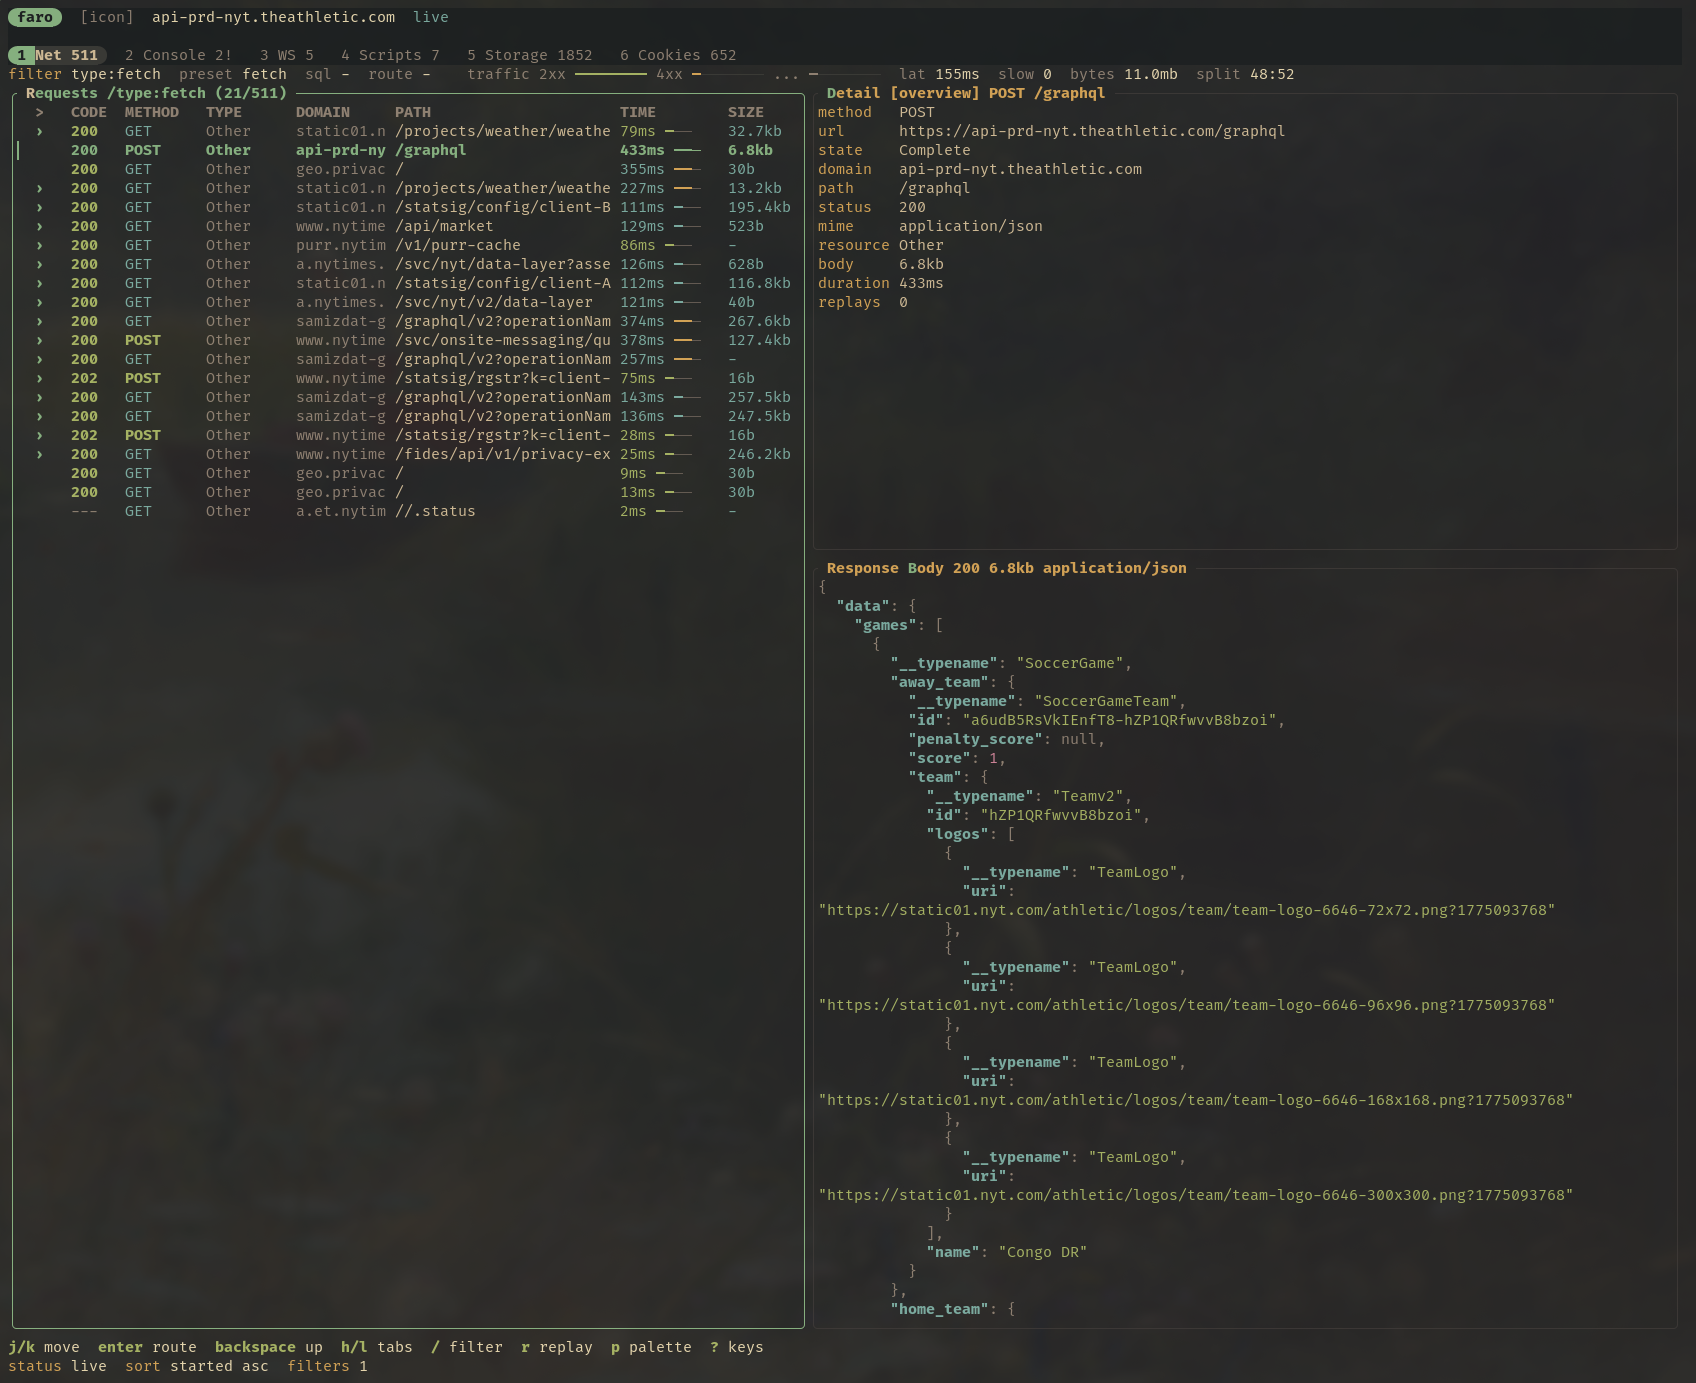Viewport: 1696px width, 1383px height.
Task: Sort by the CODE column header
Action: [x=89, y=112]
